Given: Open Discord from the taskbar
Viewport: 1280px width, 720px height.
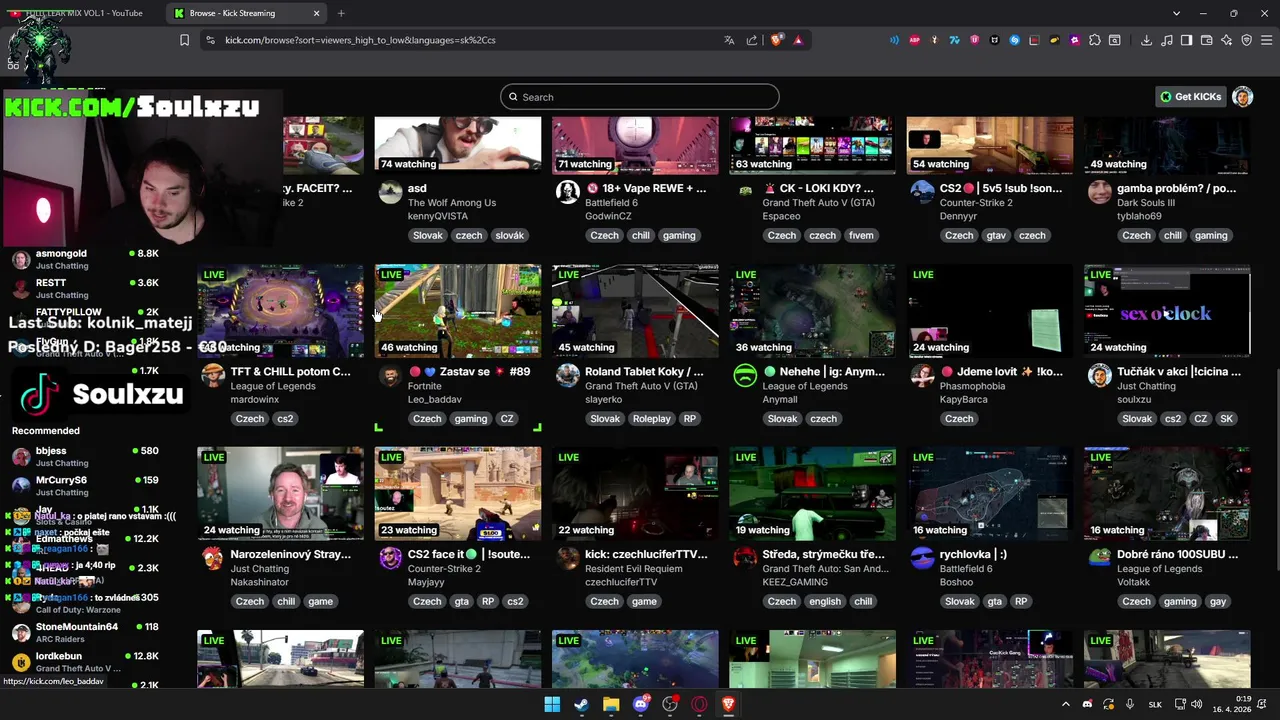Looking at the screenshot, I should [641, 704].
